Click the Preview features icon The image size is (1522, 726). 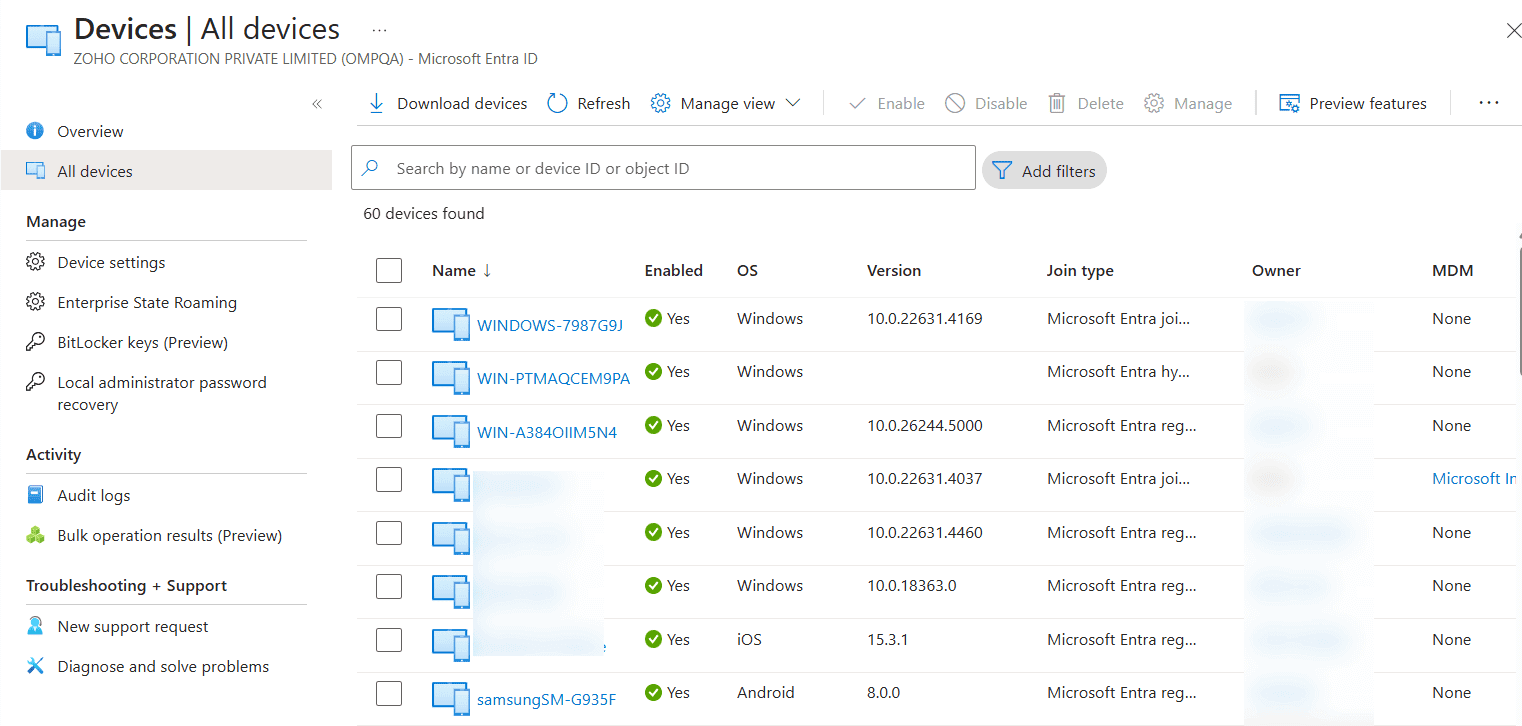pos(1289,103)
